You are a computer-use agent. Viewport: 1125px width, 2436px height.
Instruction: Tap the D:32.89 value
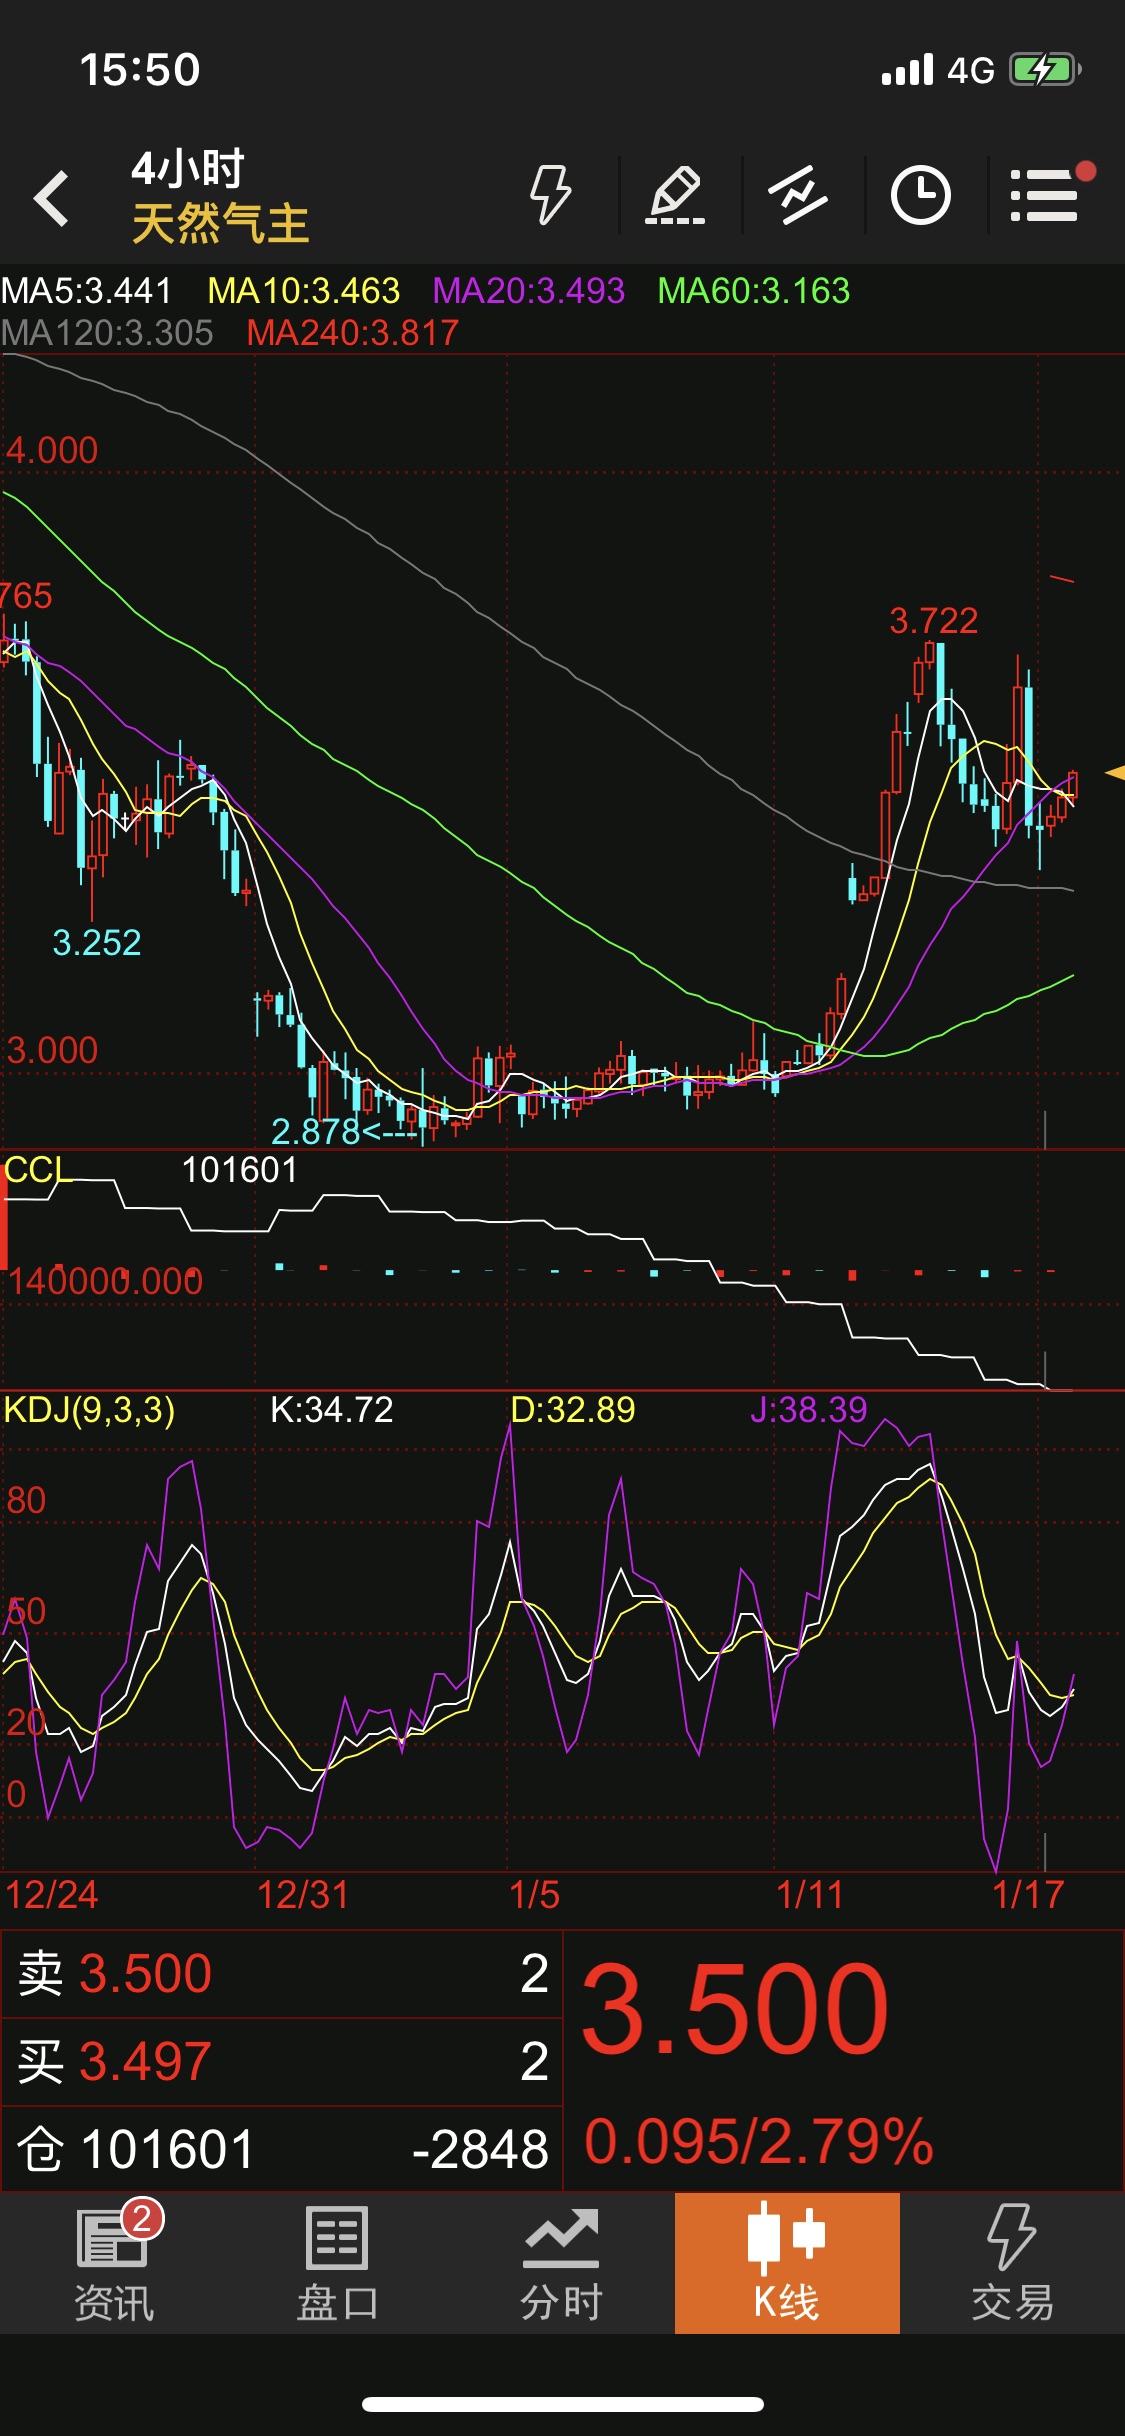573,1410
